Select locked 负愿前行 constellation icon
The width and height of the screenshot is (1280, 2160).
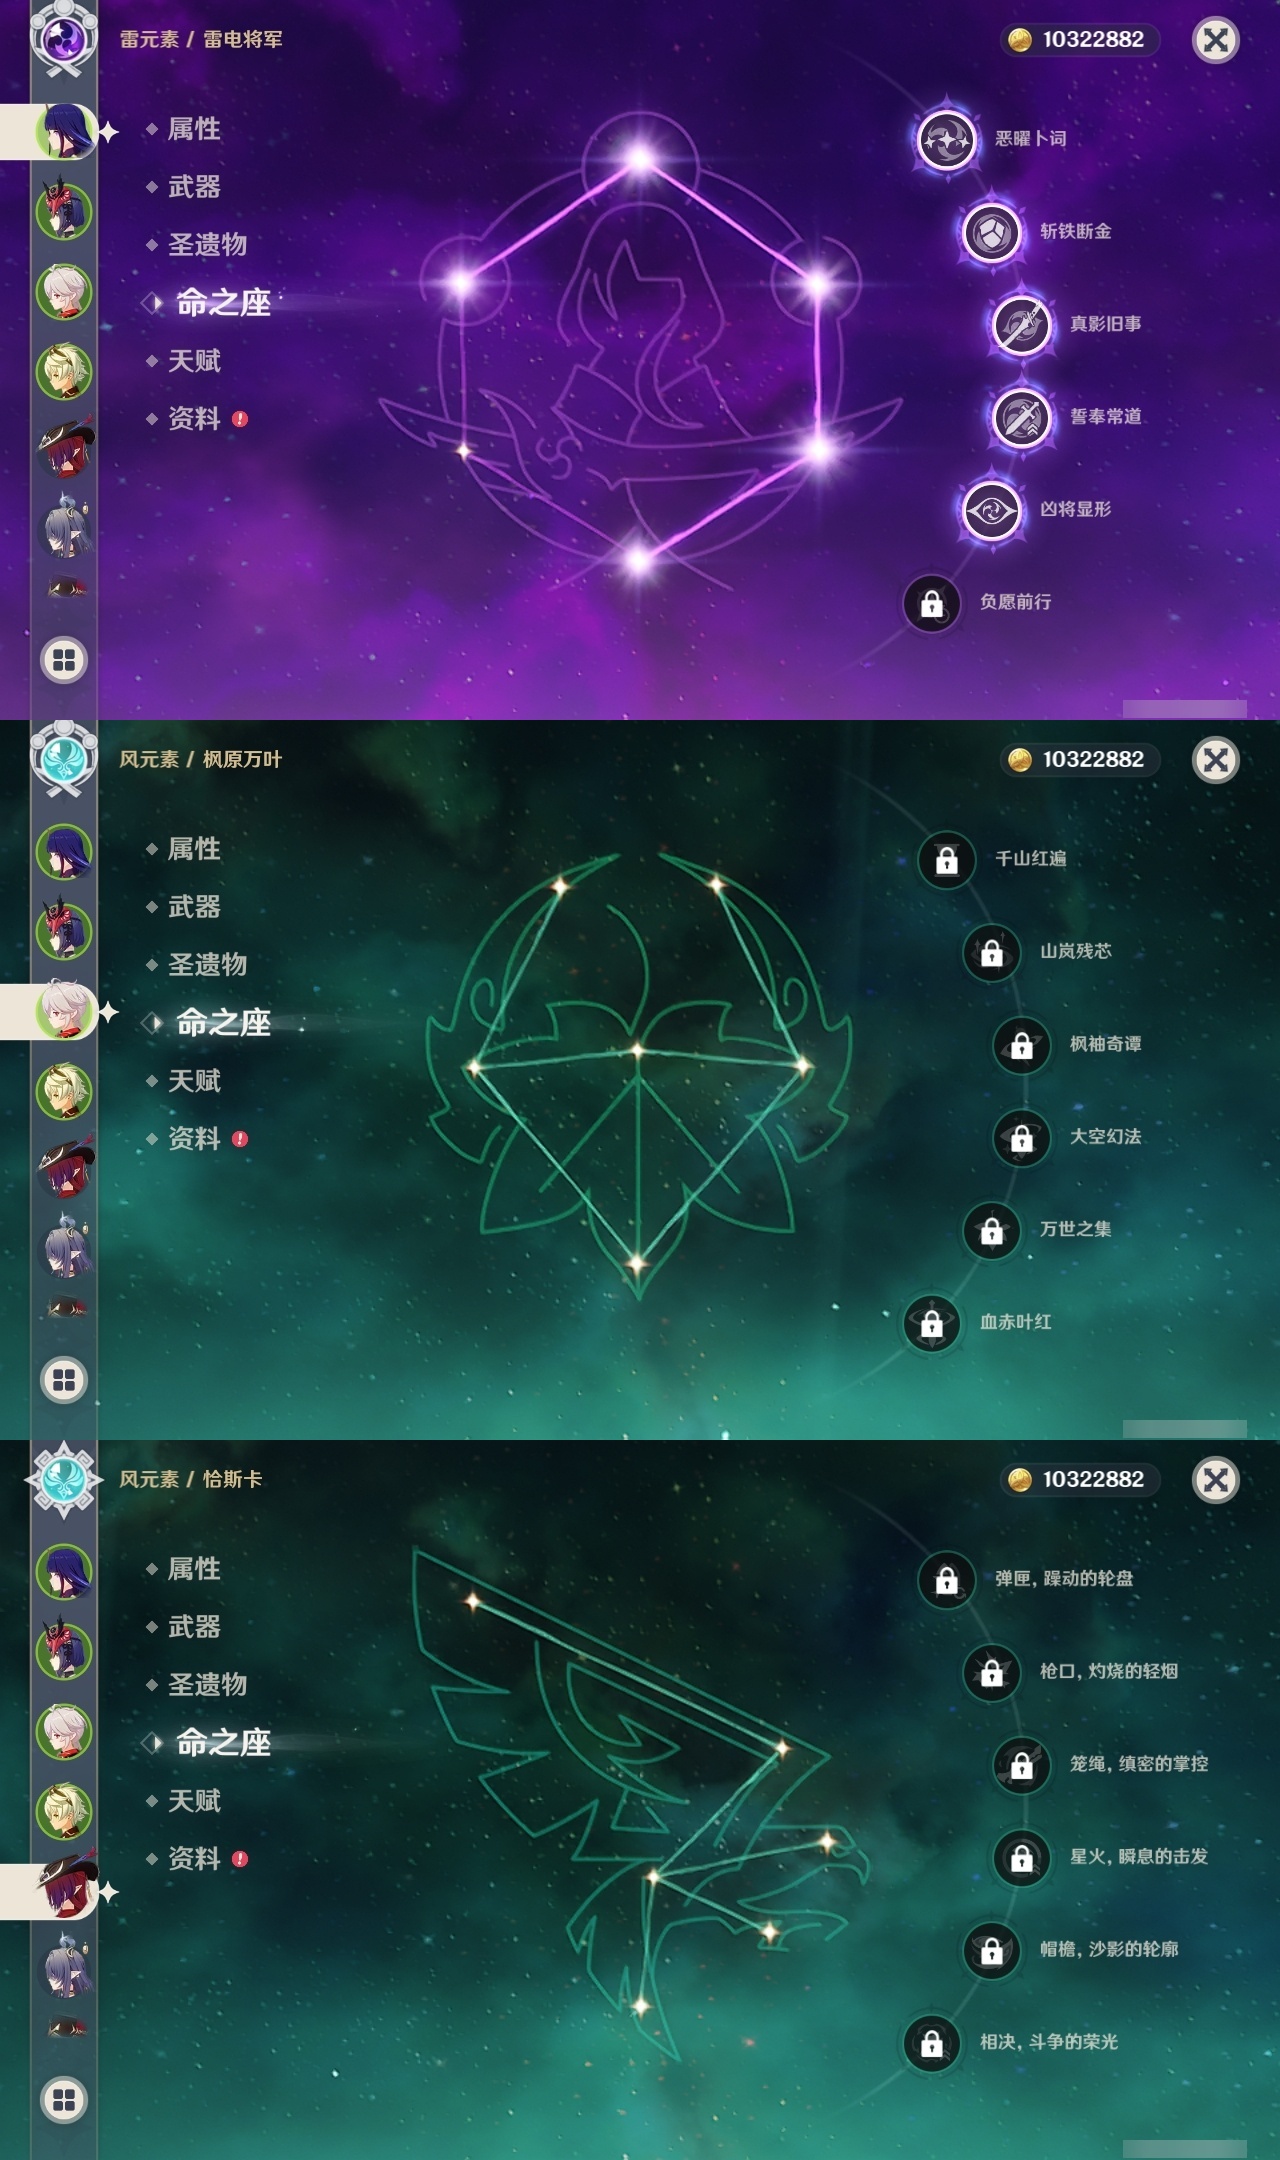pyautogui.click(x=931, y=603)
